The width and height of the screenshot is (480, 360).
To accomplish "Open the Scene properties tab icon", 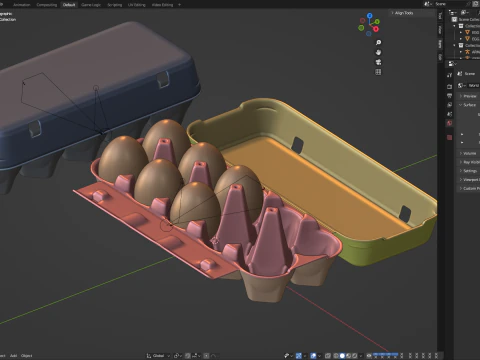I will click(450, 114).
